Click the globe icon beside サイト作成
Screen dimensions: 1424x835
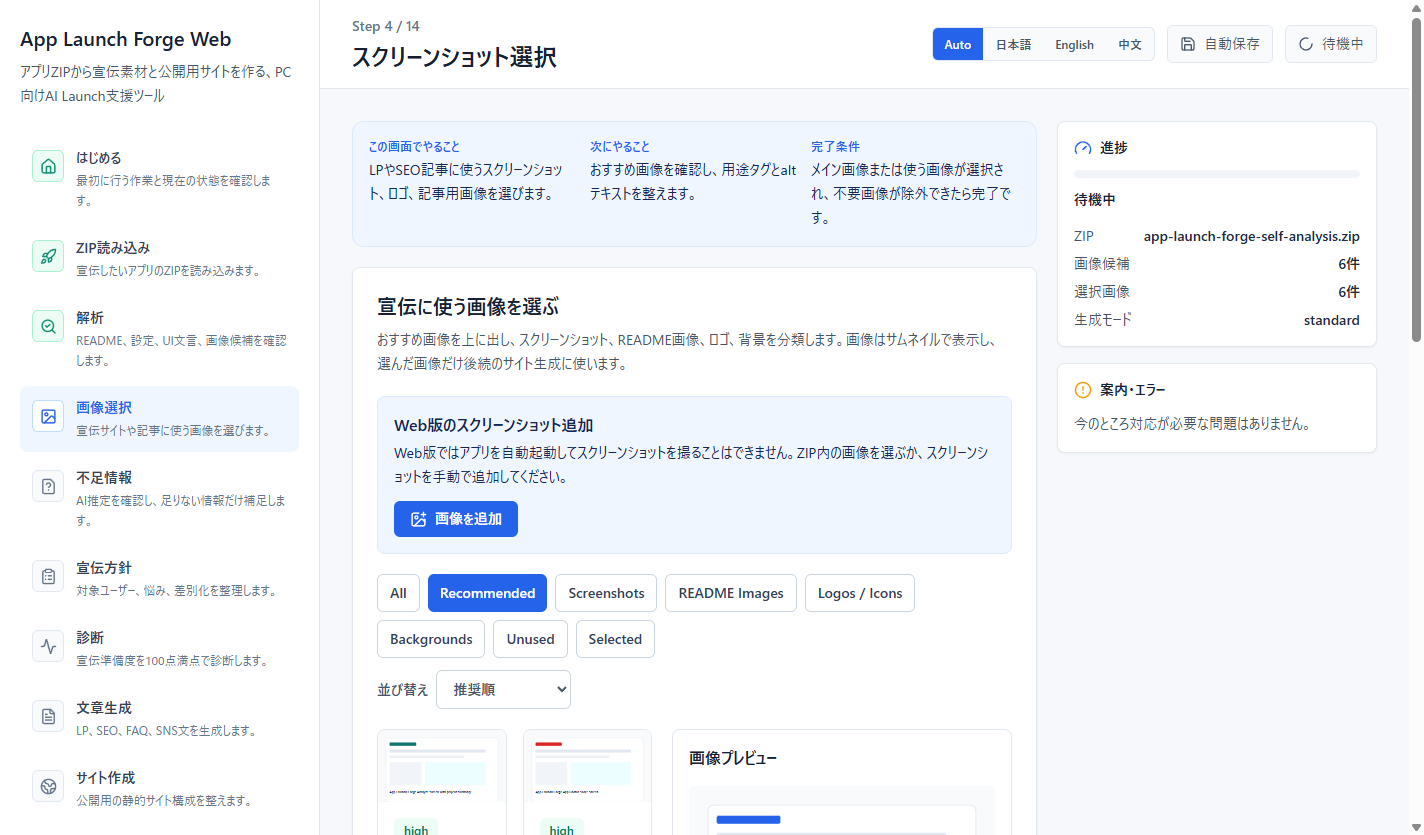[x=48, y=786]
